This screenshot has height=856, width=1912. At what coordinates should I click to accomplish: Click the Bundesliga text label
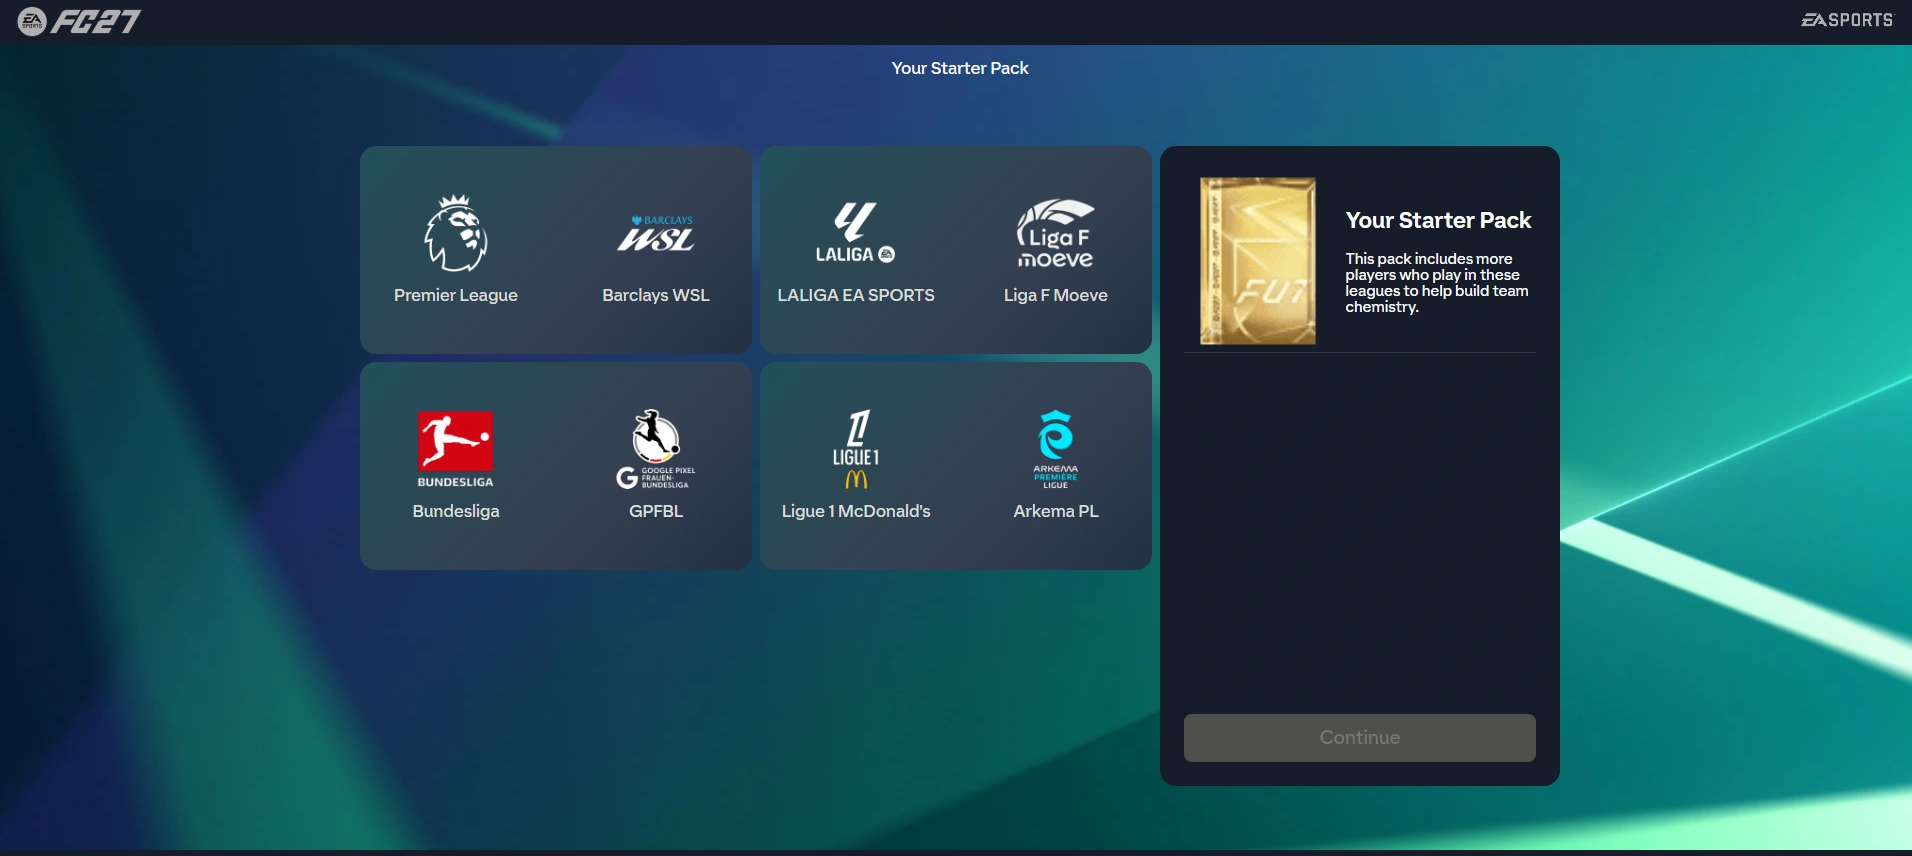coord(456,511)
